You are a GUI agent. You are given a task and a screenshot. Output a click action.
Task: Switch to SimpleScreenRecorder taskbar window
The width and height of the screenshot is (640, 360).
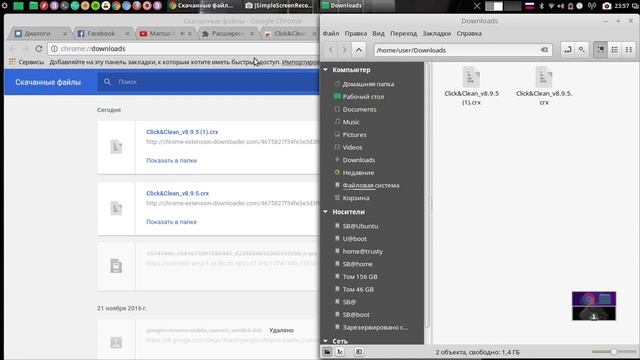[278, 5]
